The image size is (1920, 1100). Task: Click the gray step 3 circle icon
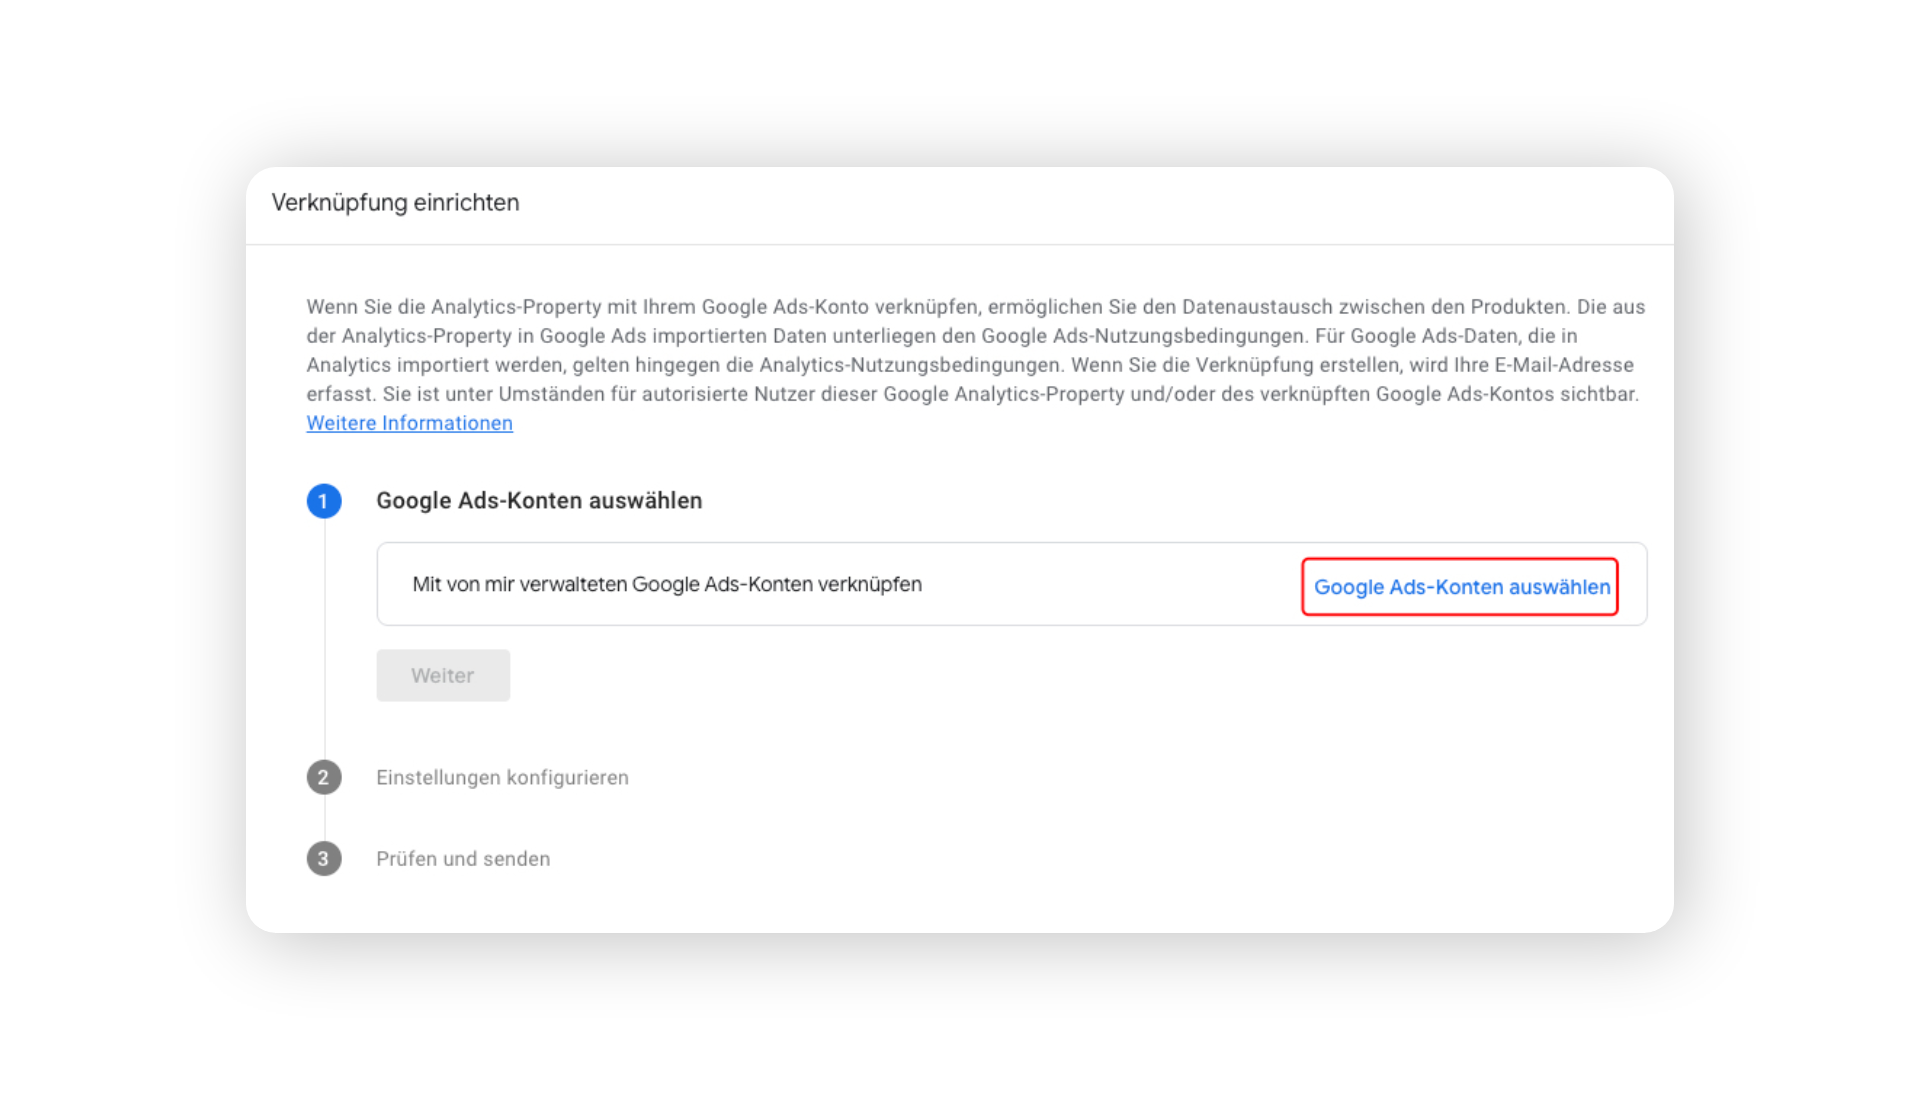[323, 858]
